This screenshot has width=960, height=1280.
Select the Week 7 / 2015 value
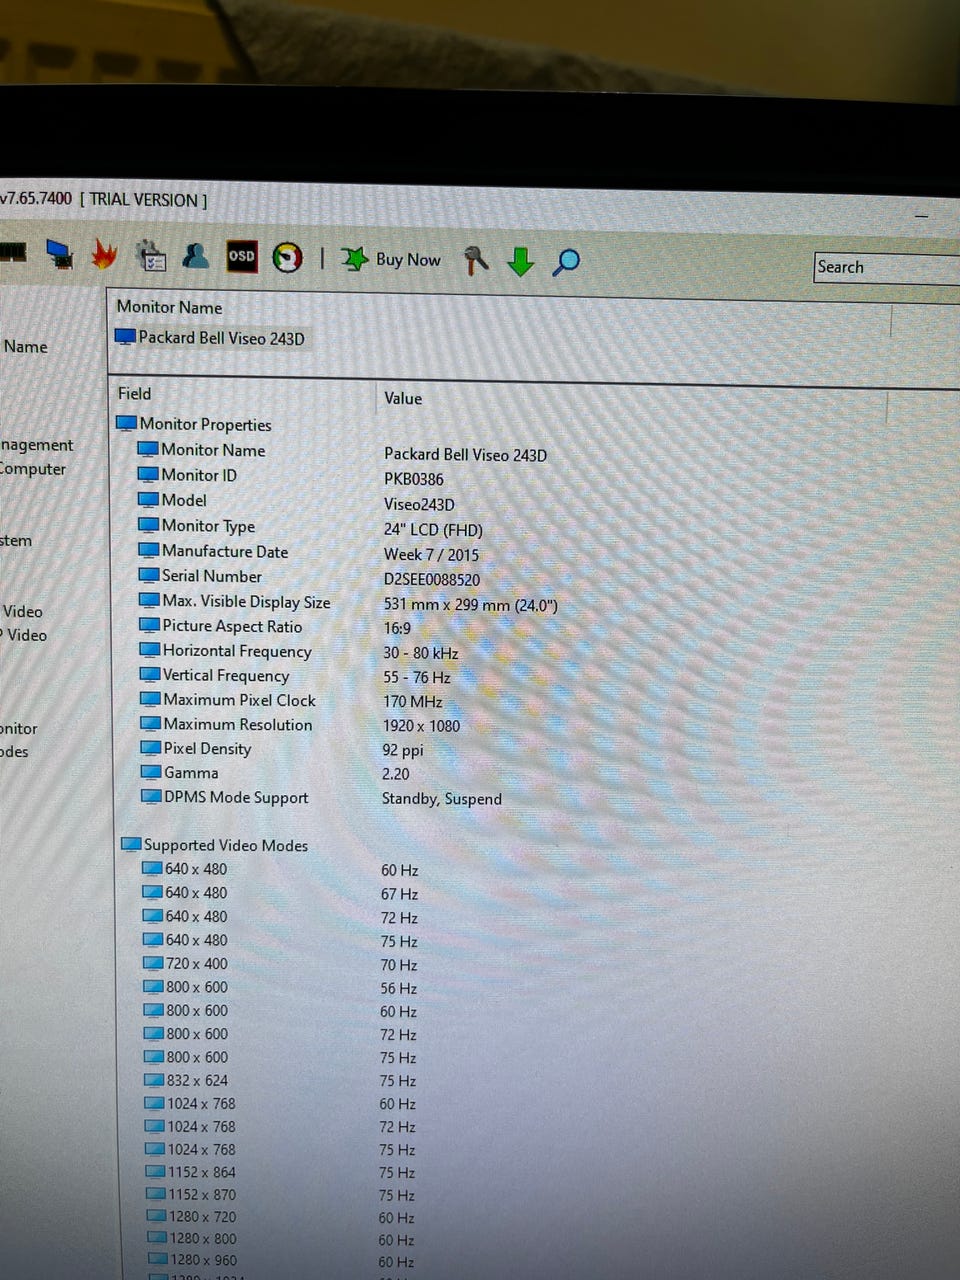tap(431, 555)
